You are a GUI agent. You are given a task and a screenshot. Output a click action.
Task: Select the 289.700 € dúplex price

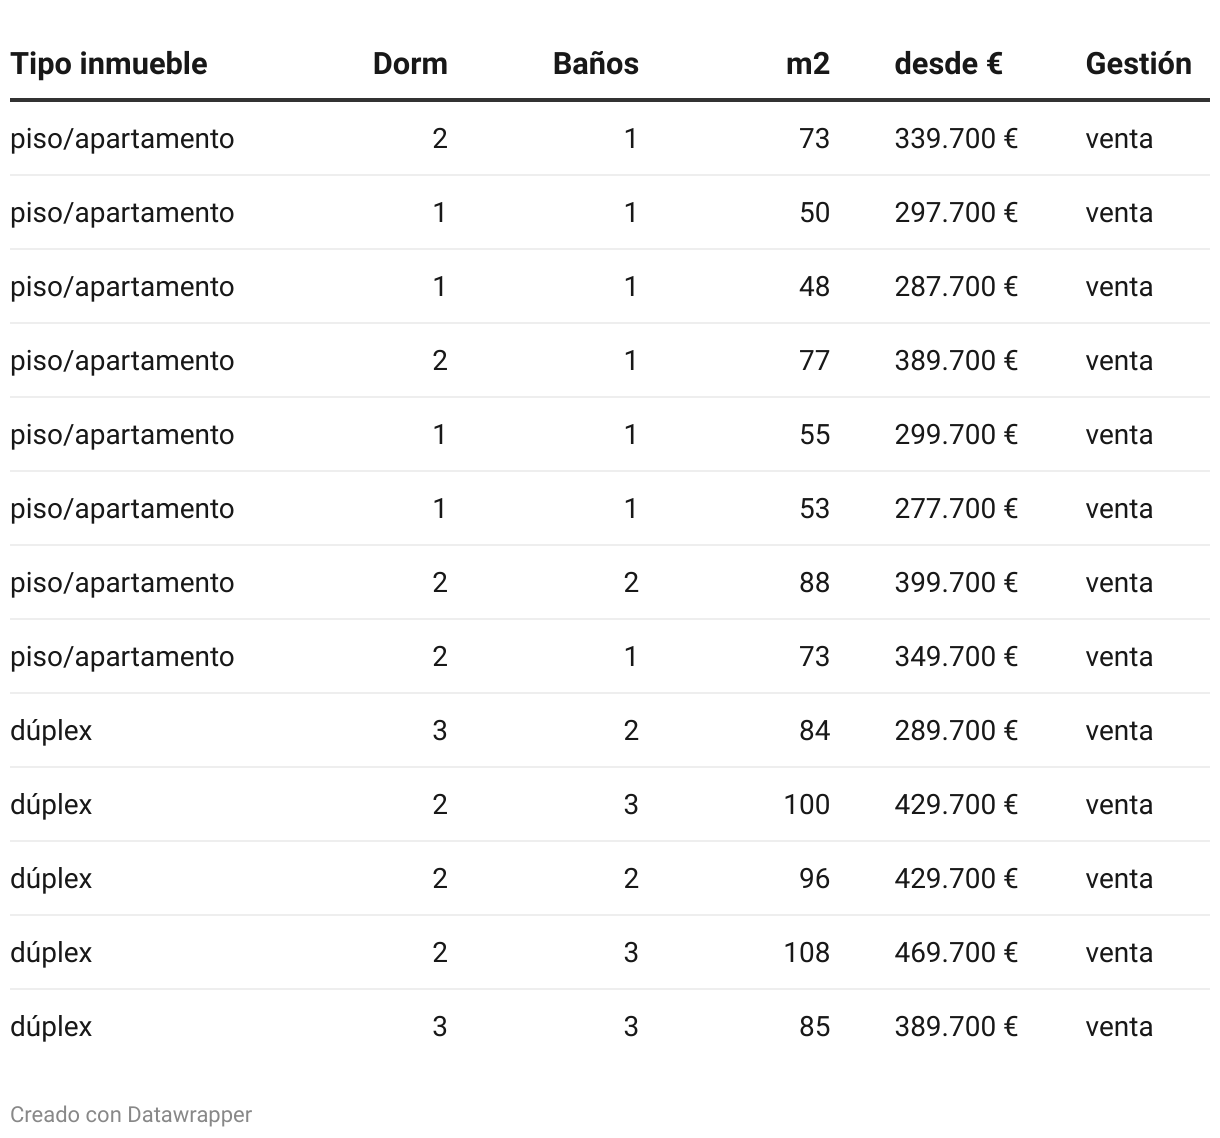956,730
